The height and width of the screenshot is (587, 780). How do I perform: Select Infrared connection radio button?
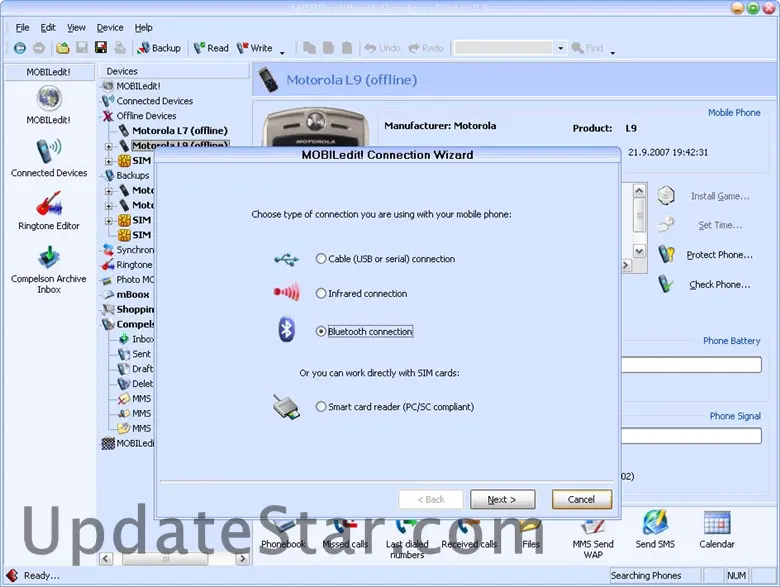[x=321, y=294]
